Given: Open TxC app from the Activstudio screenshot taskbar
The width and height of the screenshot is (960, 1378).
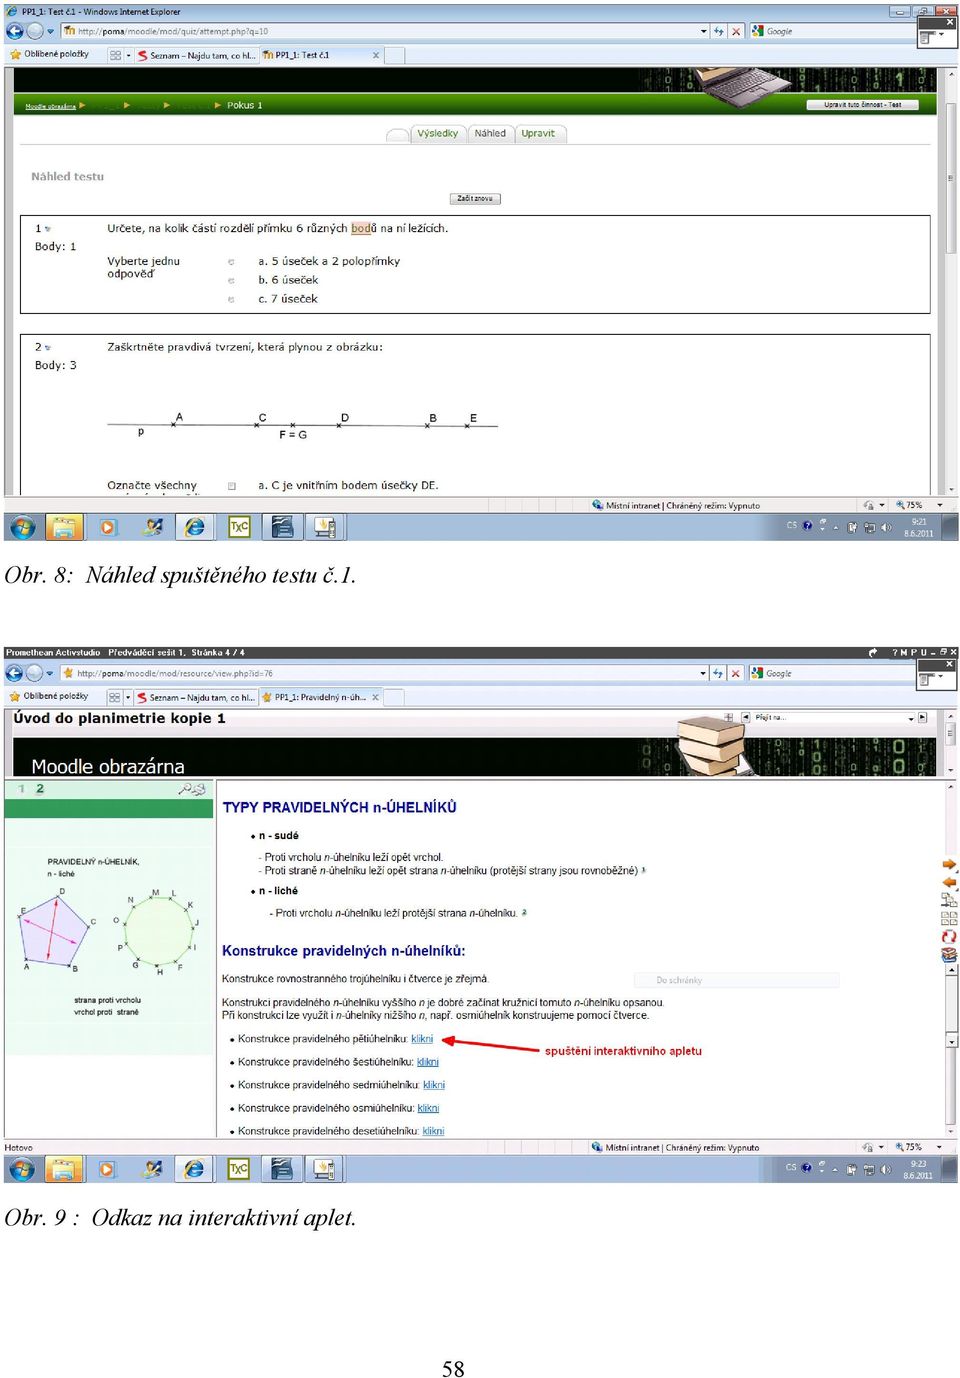Looking at the screenshot, I should pos(238,1168).
